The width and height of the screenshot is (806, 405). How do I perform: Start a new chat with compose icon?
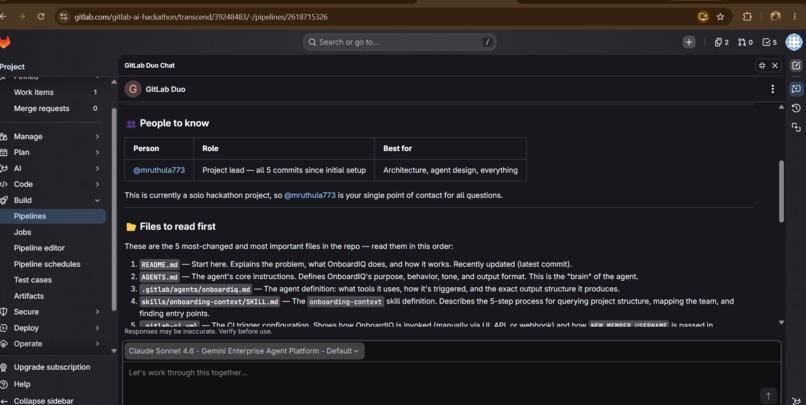(x=796, y=65)
